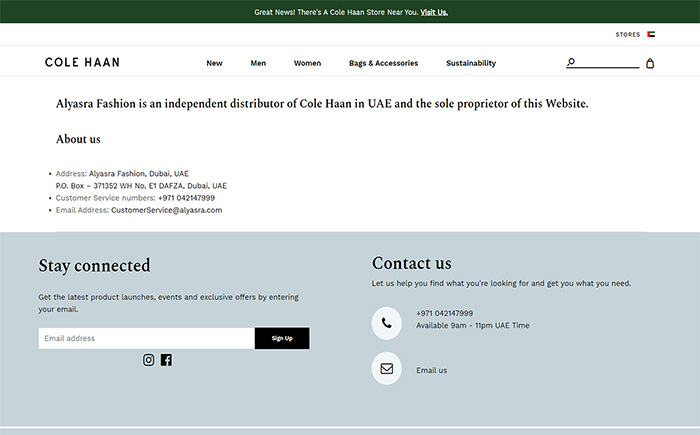Open the New menu
700x435 pixels.
pyautogui.click(x=214, y=63)
